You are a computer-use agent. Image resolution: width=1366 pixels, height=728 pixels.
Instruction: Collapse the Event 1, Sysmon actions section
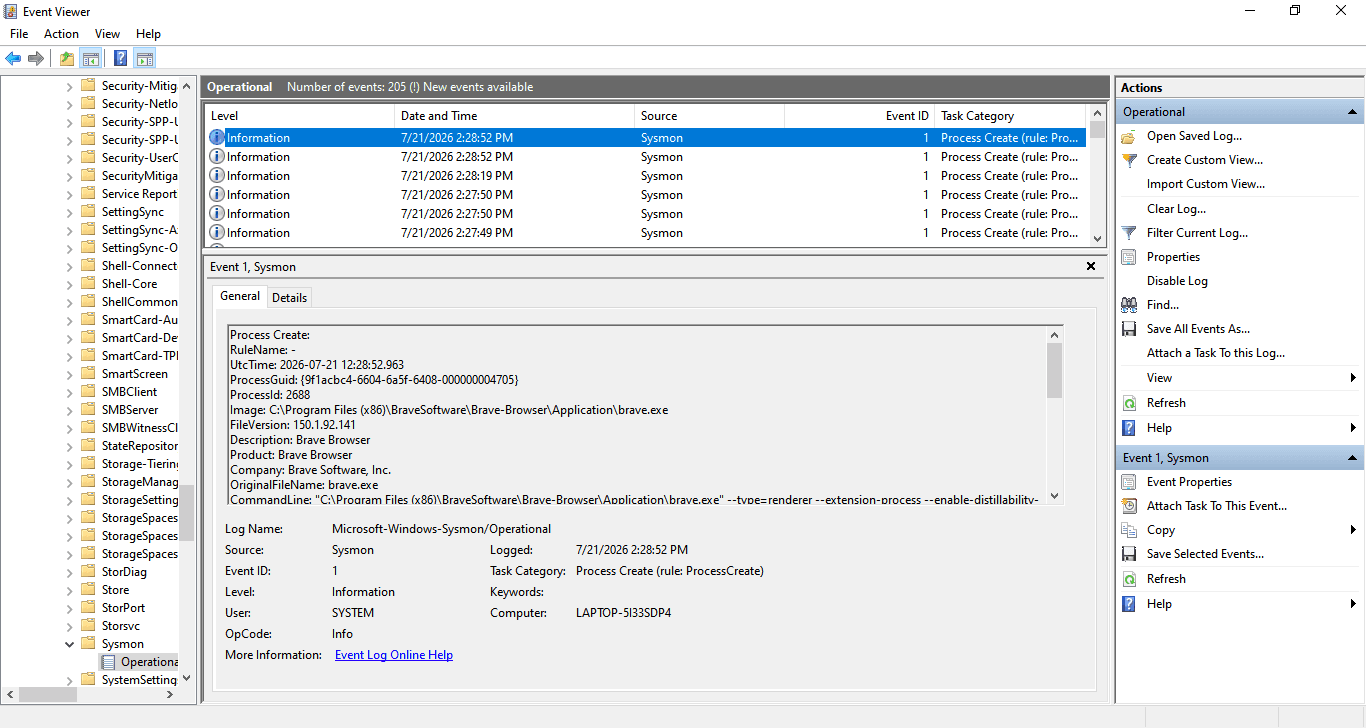(1352, 458)
